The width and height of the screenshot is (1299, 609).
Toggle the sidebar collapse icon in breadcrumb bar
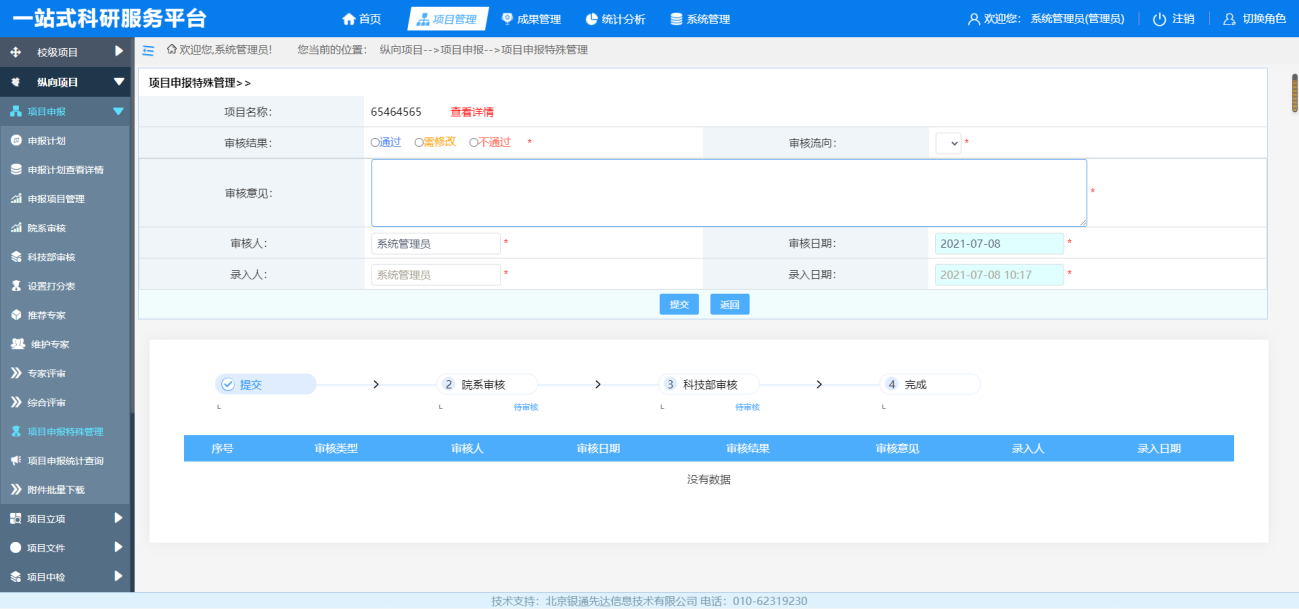tap(149, 50)
